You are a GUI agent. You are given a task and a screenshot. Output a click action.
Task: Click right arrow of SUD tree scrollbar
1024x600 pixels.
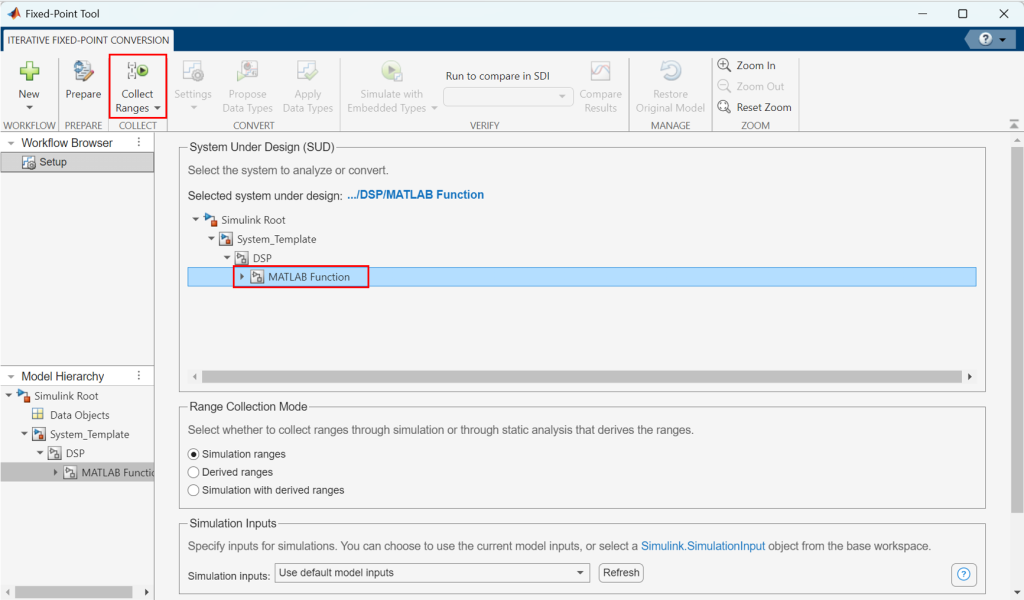coord(970,377)
